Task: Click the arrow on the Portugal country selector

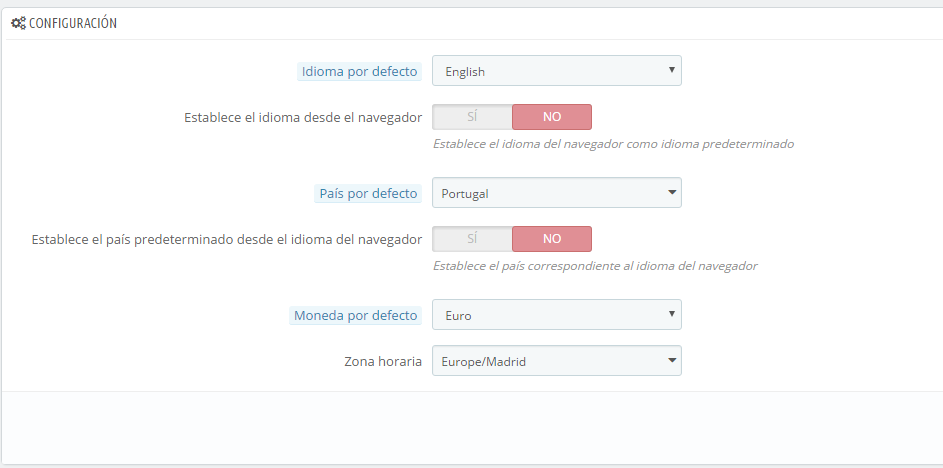Action: pos(670,193)
